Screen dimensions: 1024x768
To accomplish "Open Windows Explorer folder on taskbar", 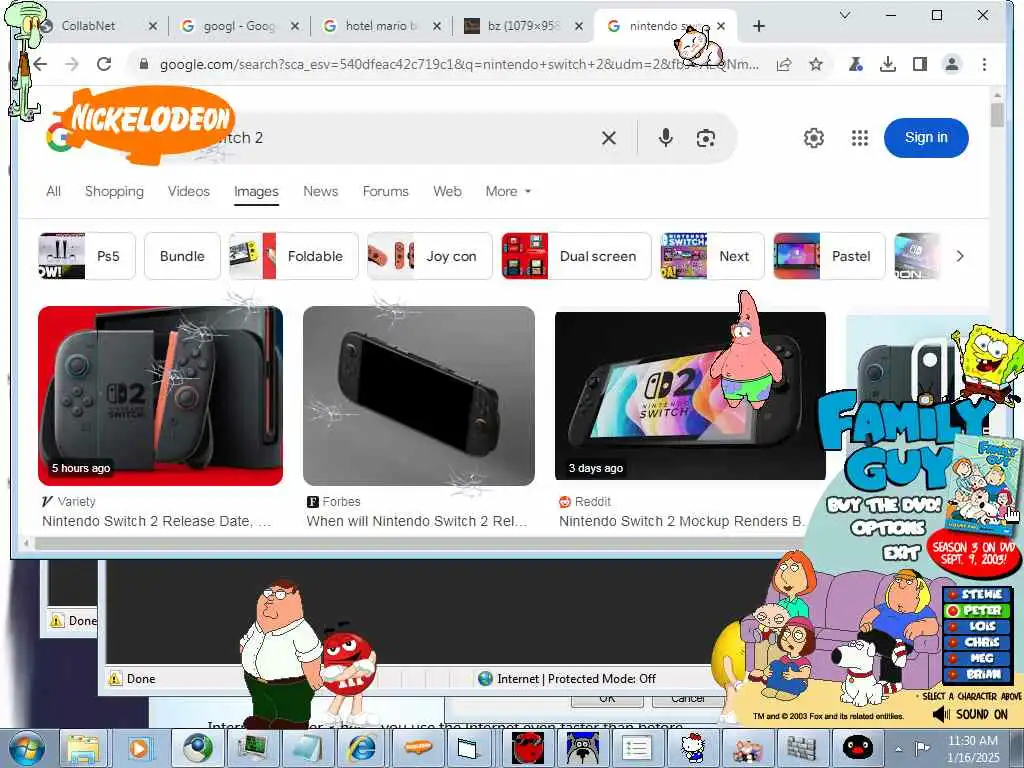I will (x=83, y=748).
